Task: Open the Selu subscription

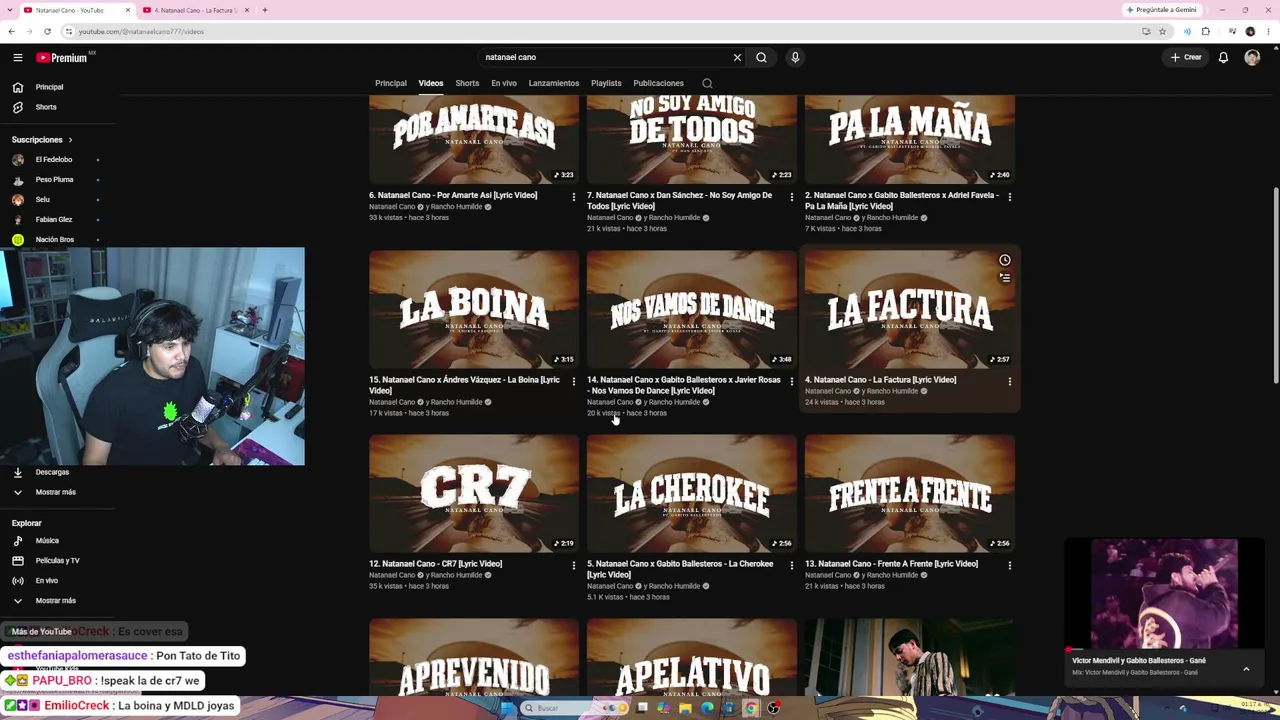Action: [42, 200]
